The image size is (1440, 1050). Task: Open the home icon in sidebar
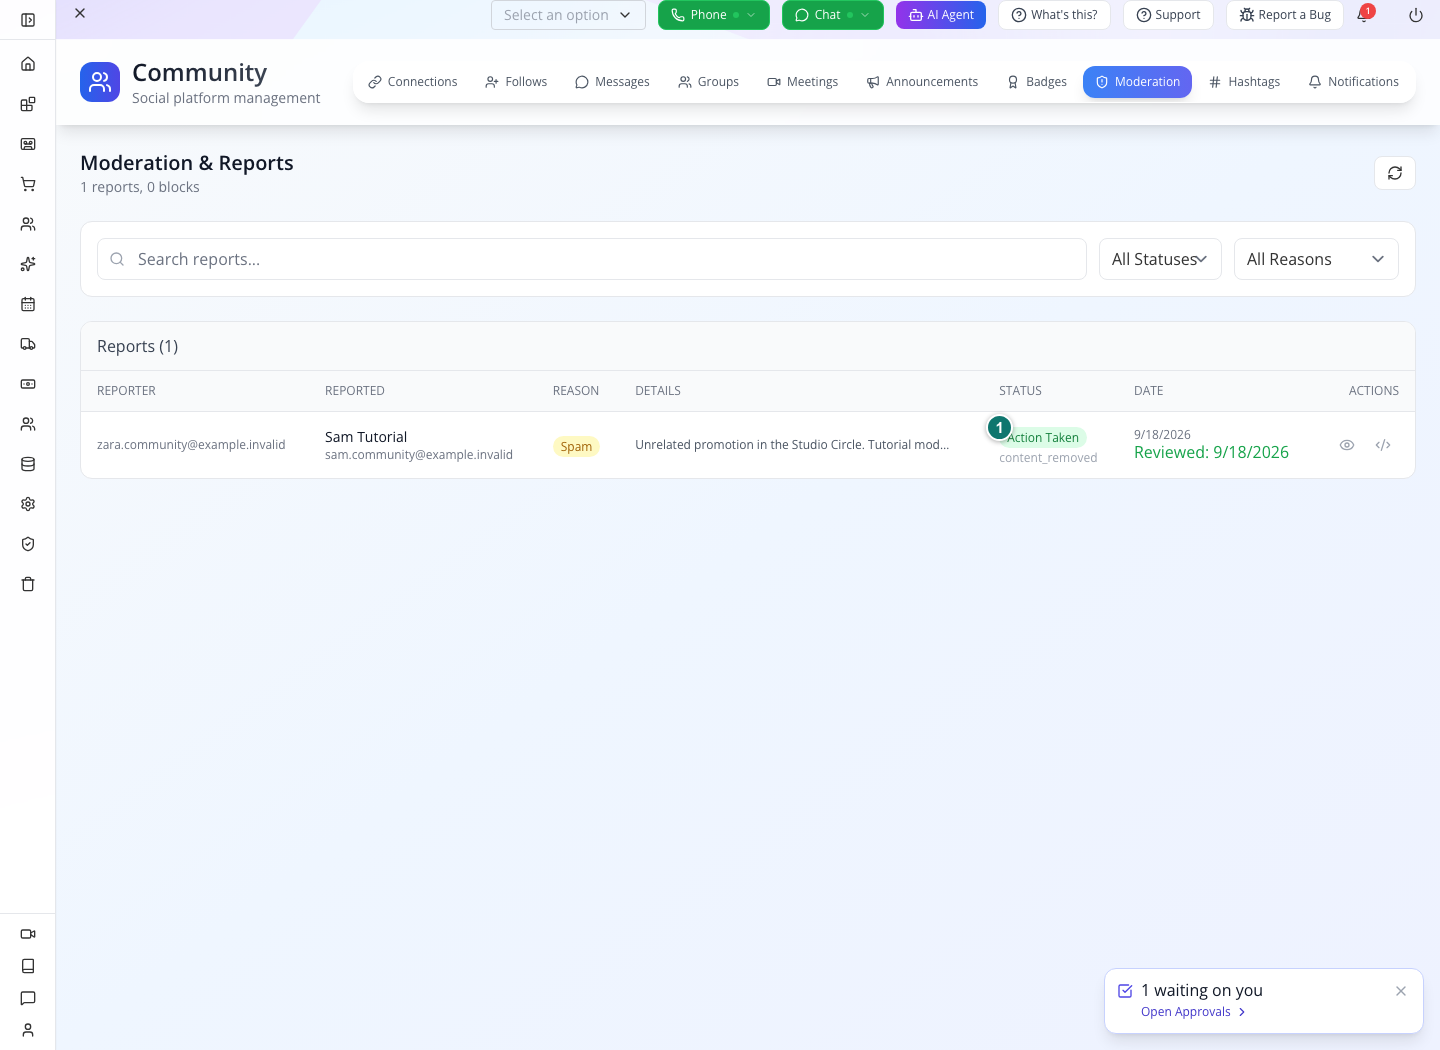click(x=28, y=64)
